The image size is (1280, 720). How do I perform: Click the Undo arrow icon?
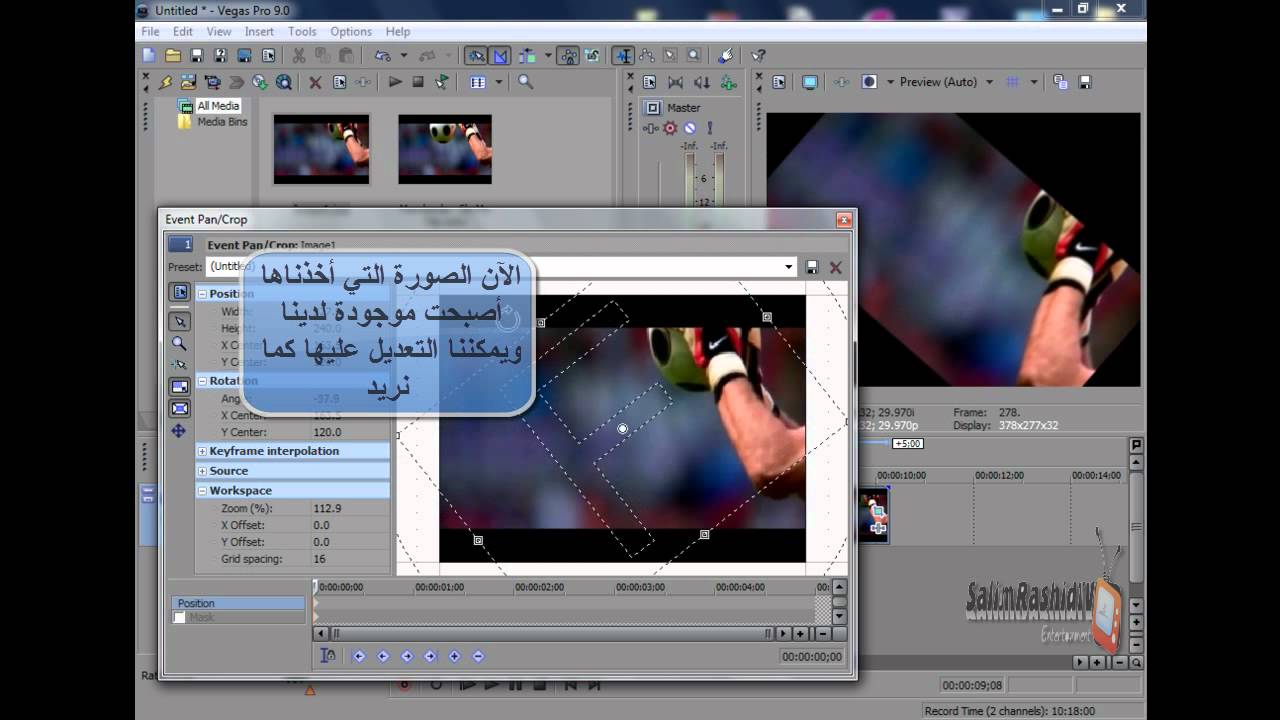pyautogui.click(x=382, y=56)
